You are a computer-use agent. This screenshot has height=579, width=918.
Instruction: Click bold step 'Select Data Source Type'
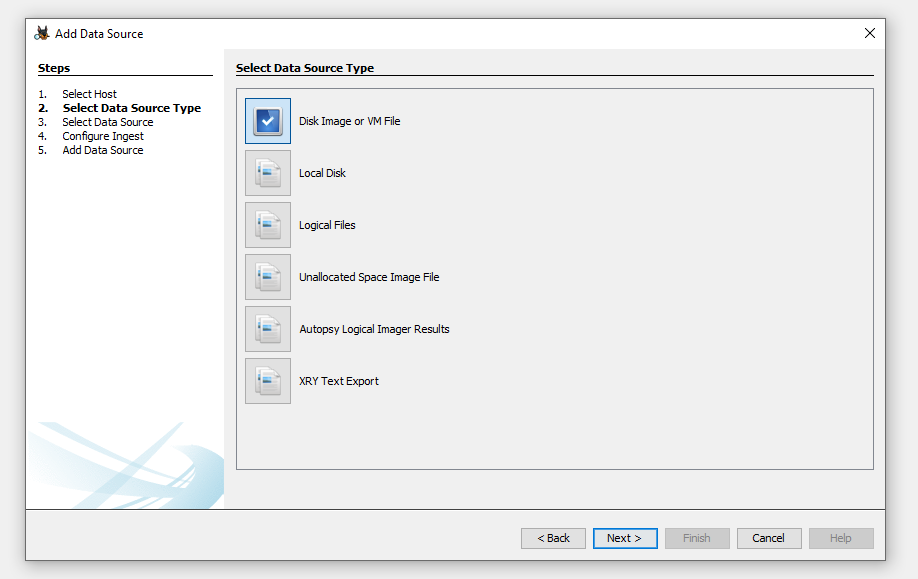click(132, 108)
